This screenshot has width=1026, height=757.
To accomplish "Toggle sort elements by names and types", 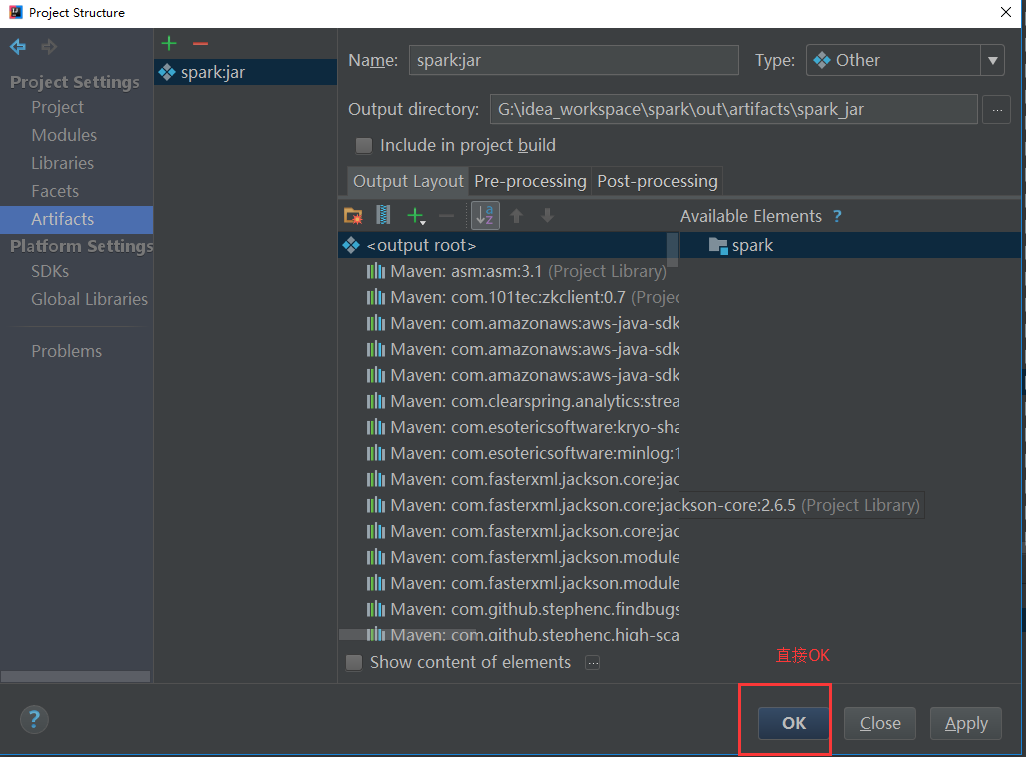I will (485, 215).
